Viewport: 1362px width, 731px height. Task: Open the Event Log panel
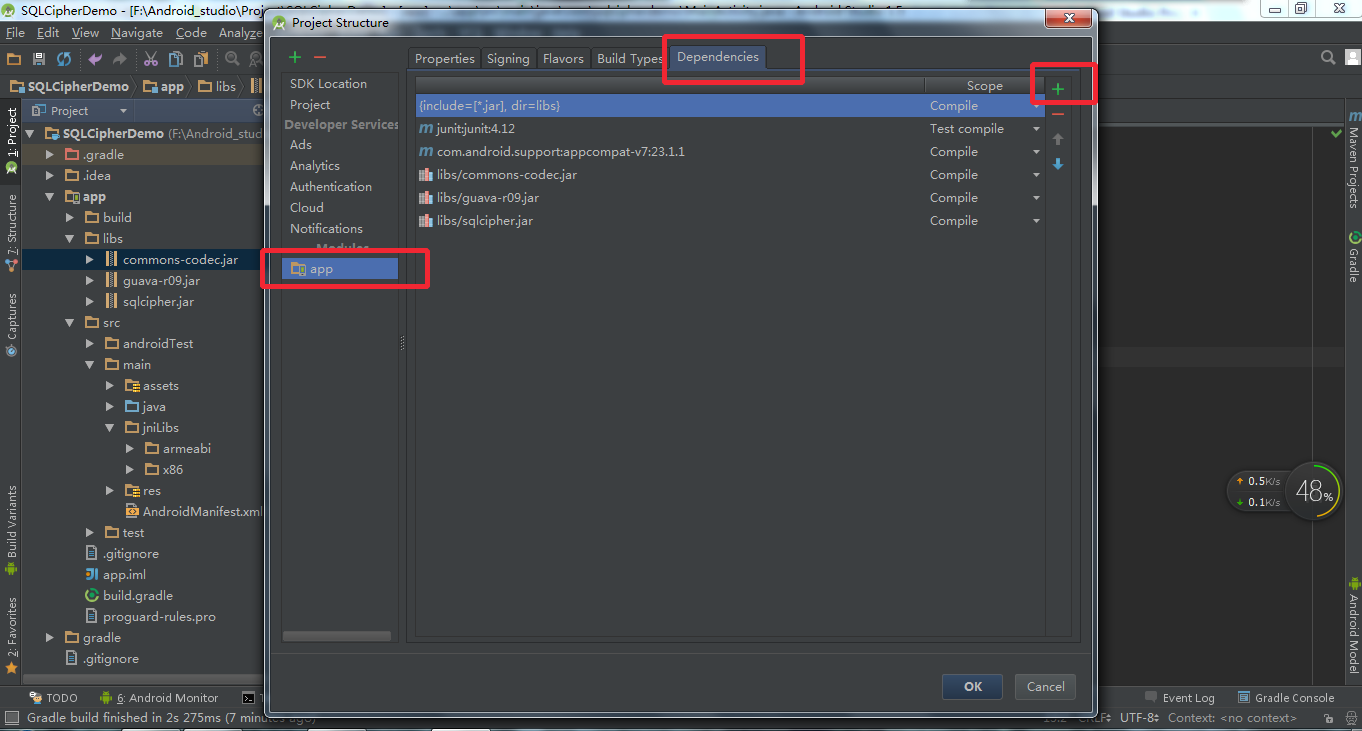click(x=1179, y=698)
